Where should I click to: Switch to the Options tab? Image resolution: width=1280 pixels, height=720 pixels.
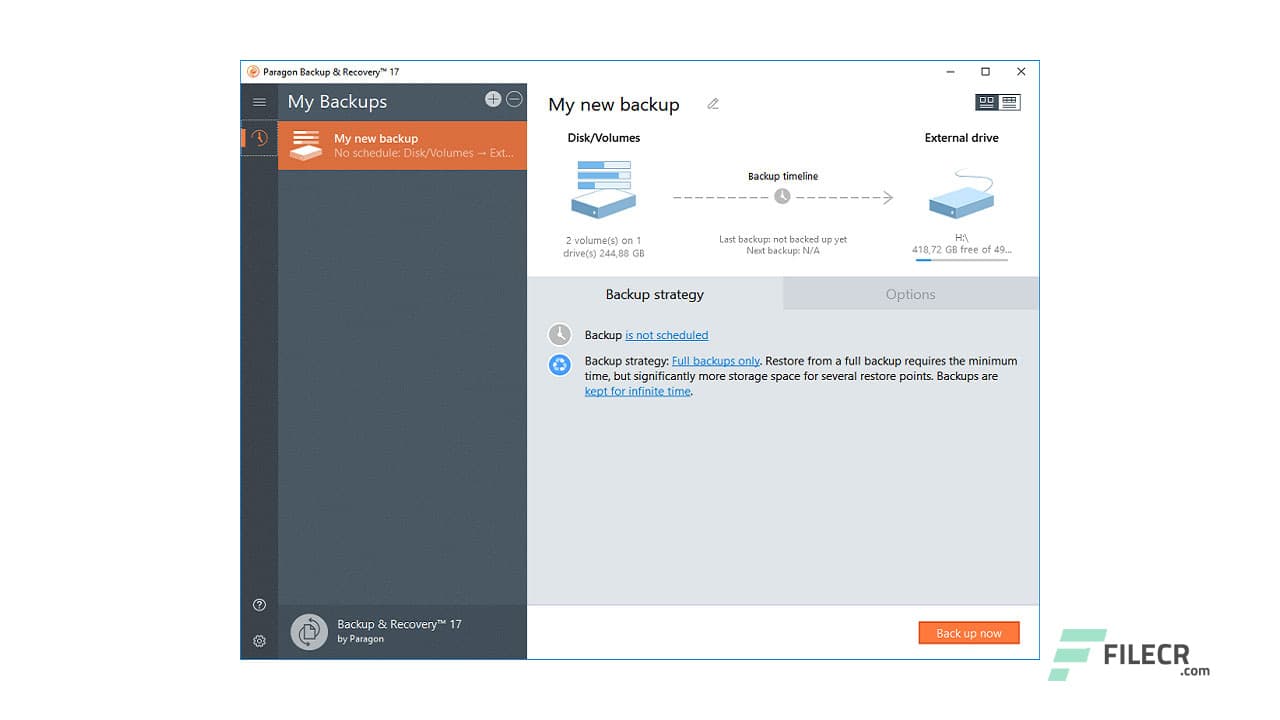click(910, 294)
